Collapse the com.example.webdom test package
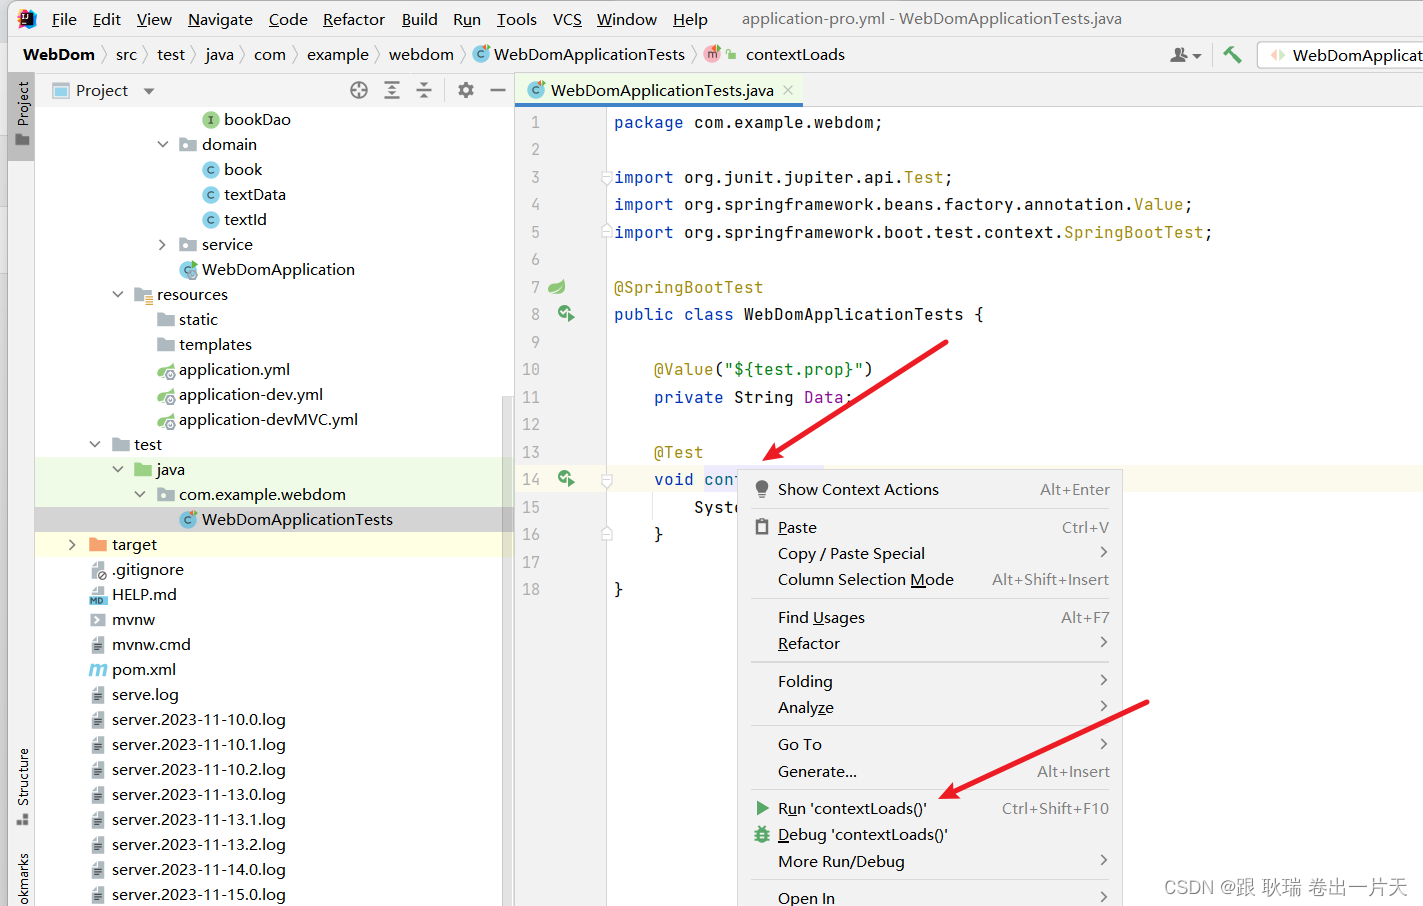Viewport: 1423px width, 906px height. tap(140, 494)
